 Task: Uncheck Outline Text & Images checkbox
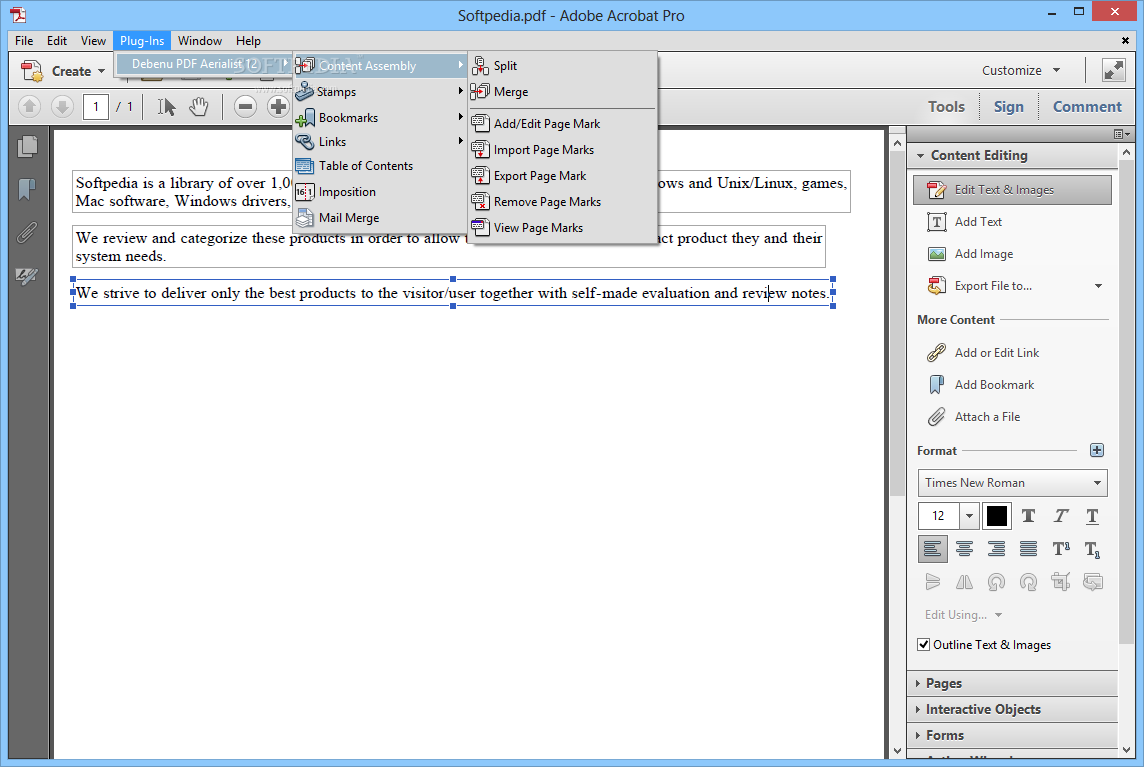pyautogui.click(x=924, y=644)
